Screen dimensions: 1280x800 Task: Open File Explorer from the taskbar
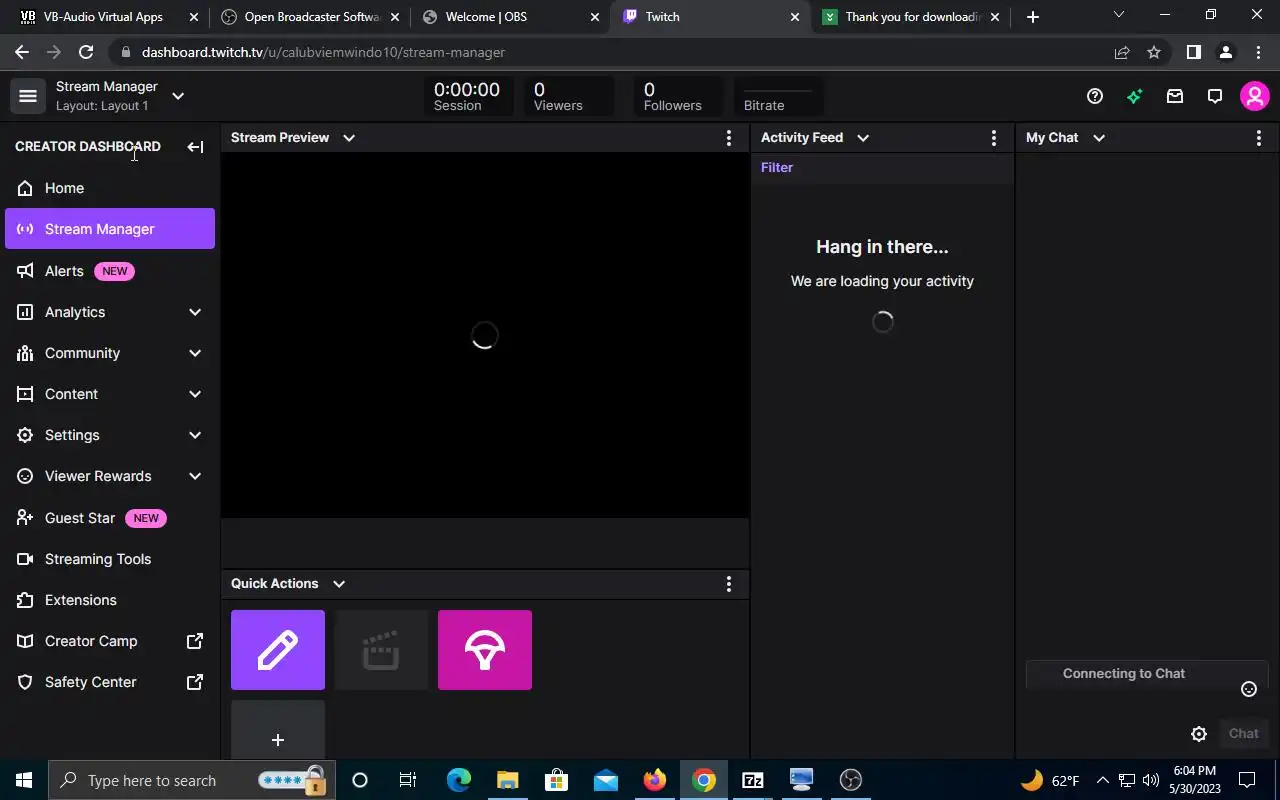click(x=508, y=780)
